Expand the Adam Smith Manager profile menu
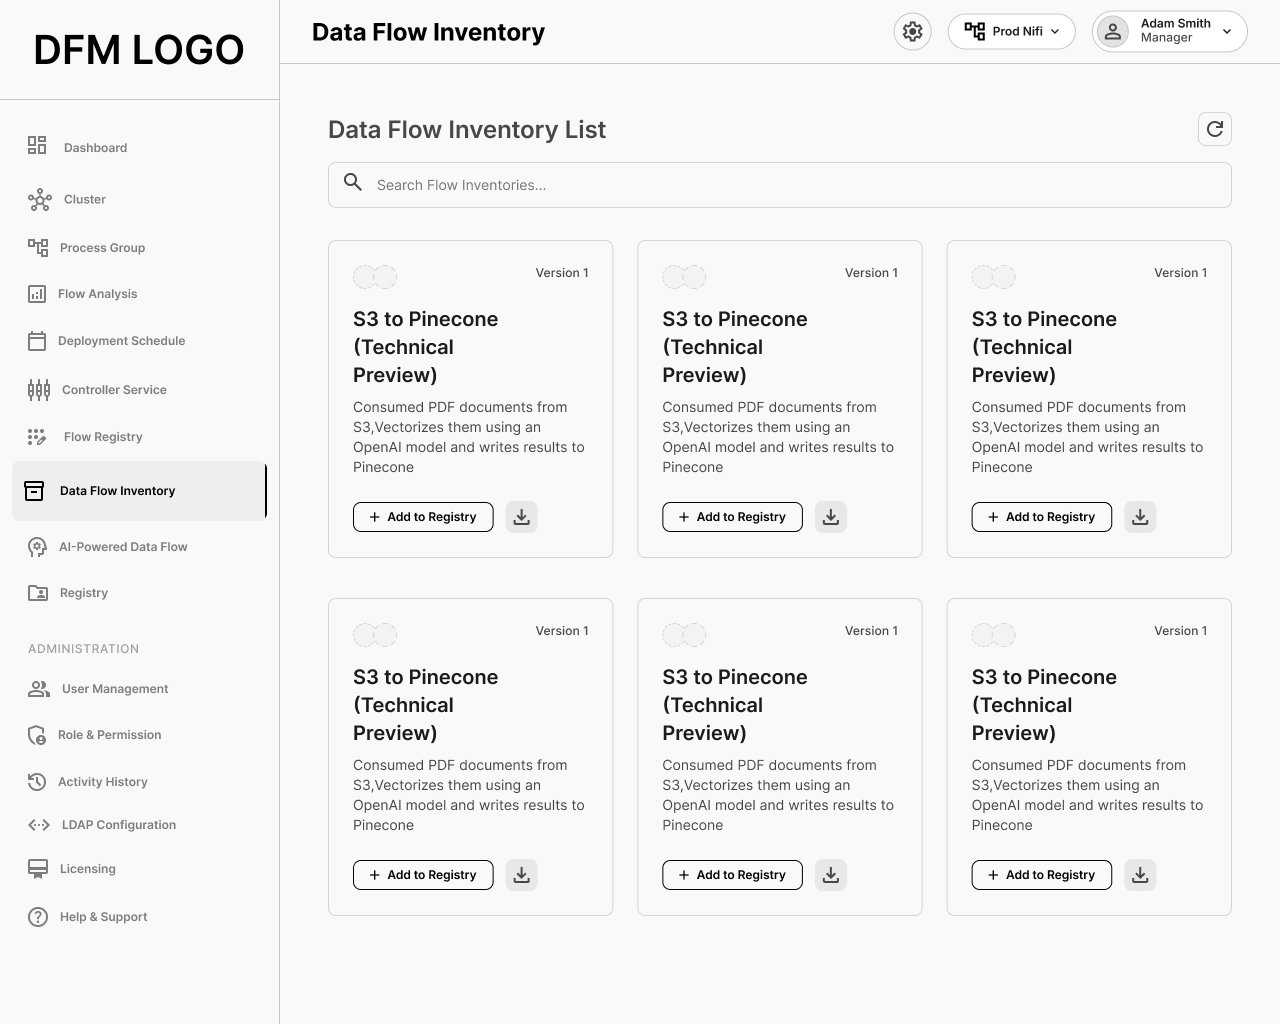The image size is (1280, 1024). pos(1170,31)
